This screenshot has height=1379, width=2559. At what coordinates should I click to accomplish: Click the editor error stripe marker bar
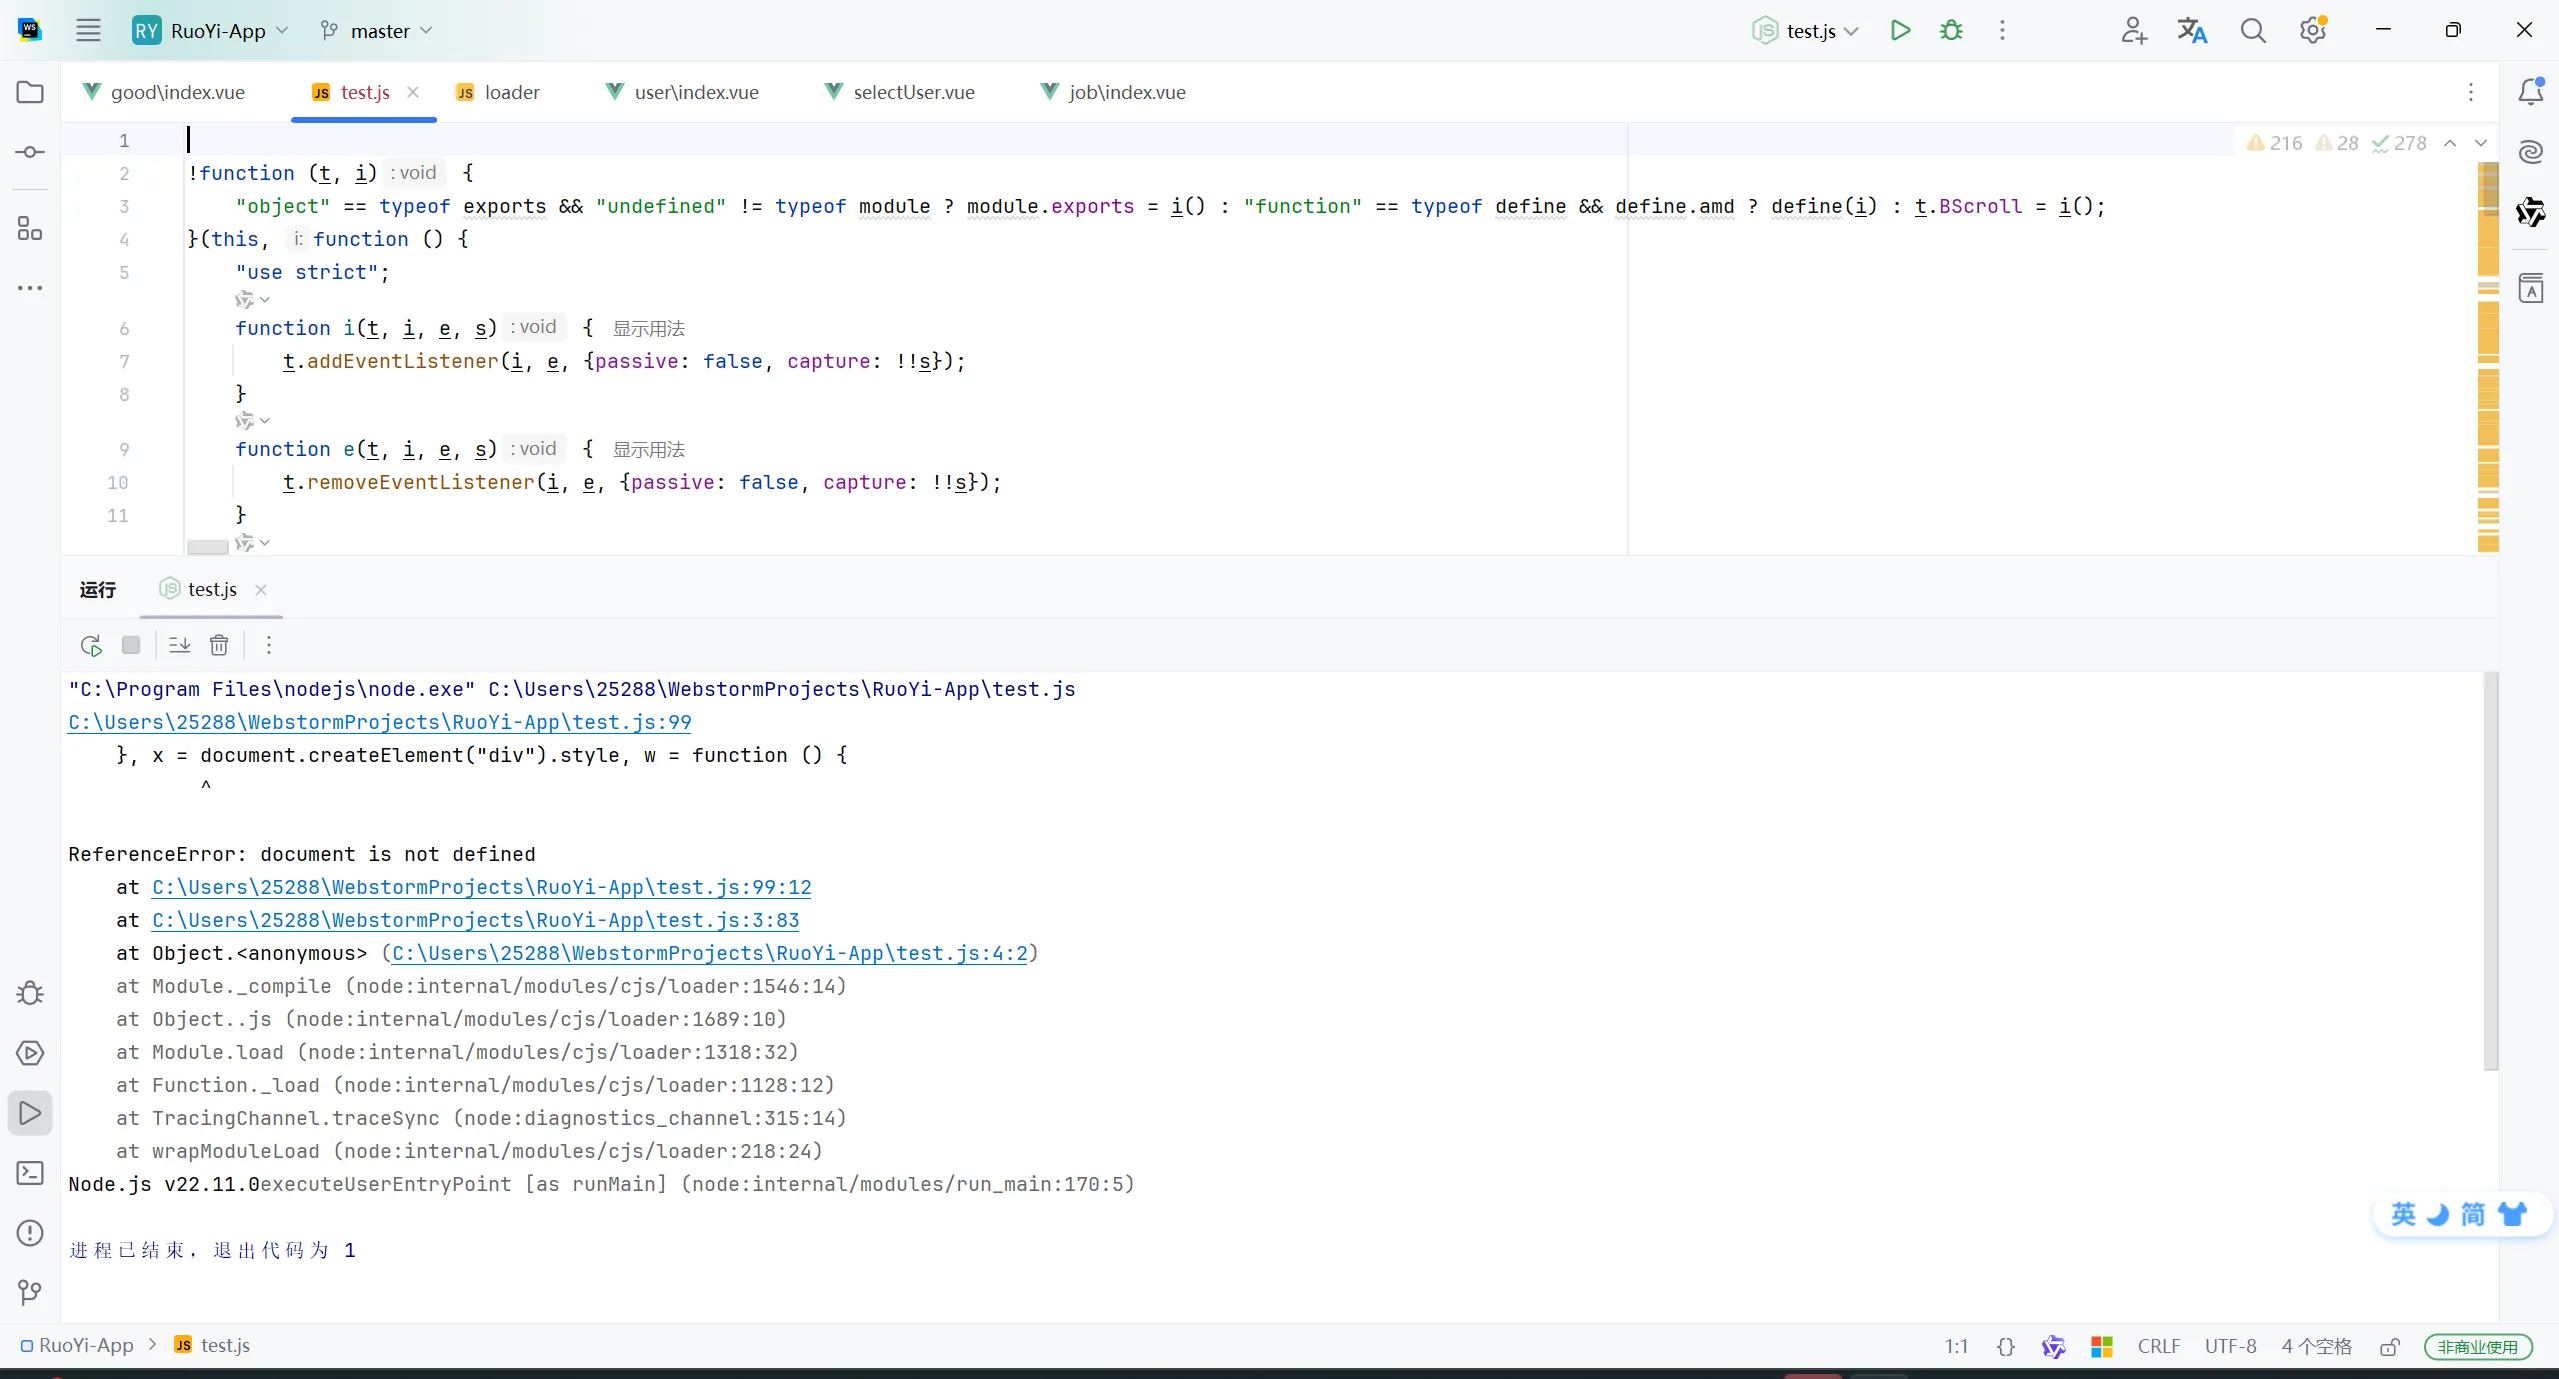(2488, 350)
